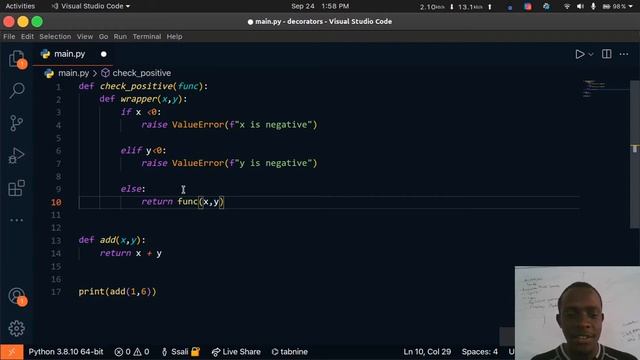This screenshot has height=360, width=640.
Task: Click the Wi-Fi icon in top bar
Action: (567, 7)
